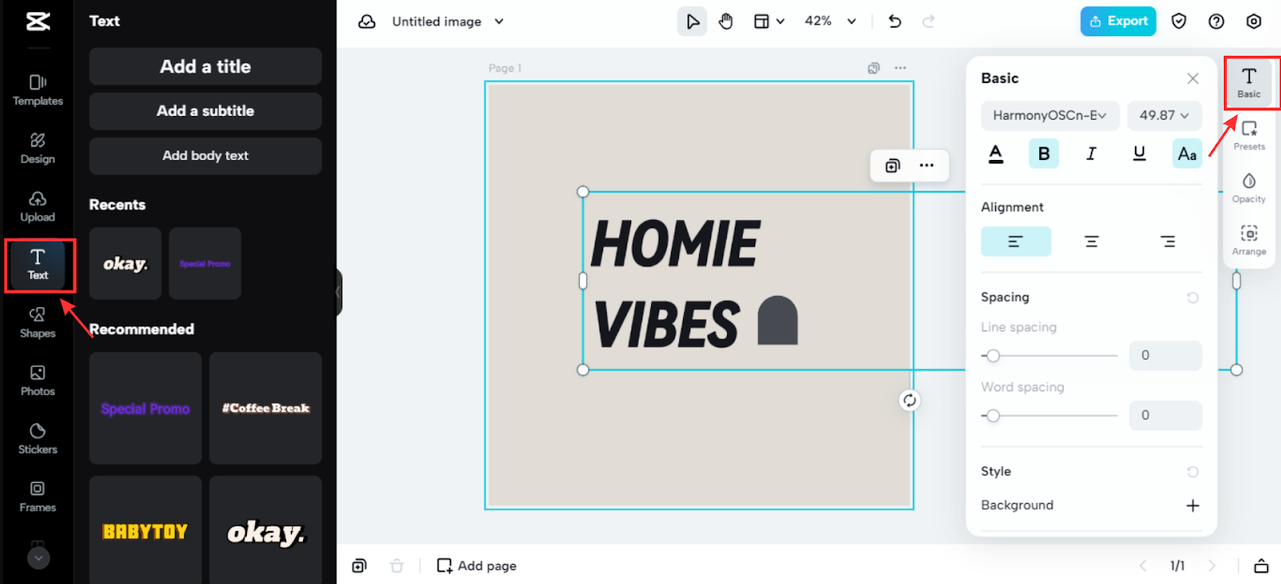Redo the last action
The height and width of the screenshot is (584, 1281).
(x=929, y=21)
